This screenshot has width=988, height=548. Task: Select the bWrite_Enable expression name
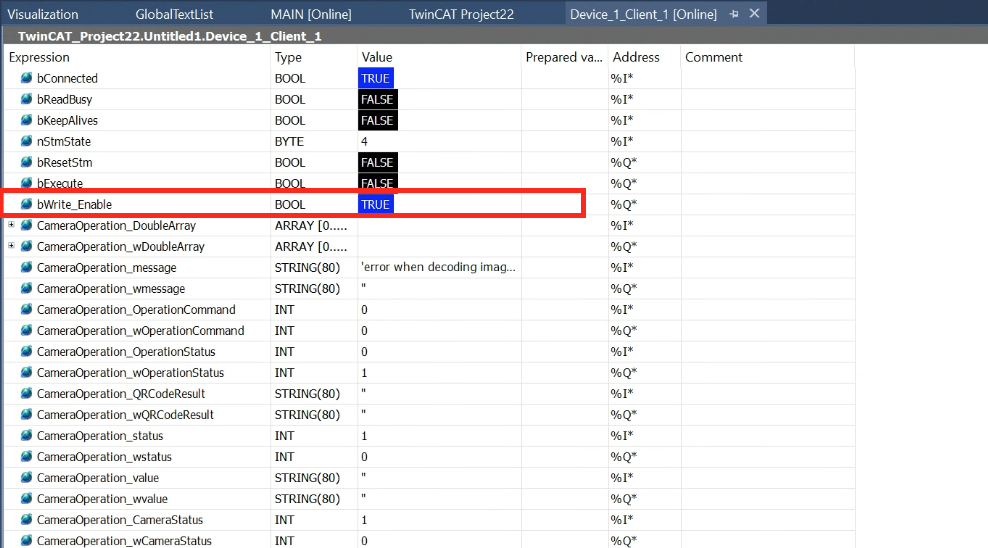pos(74,204)
